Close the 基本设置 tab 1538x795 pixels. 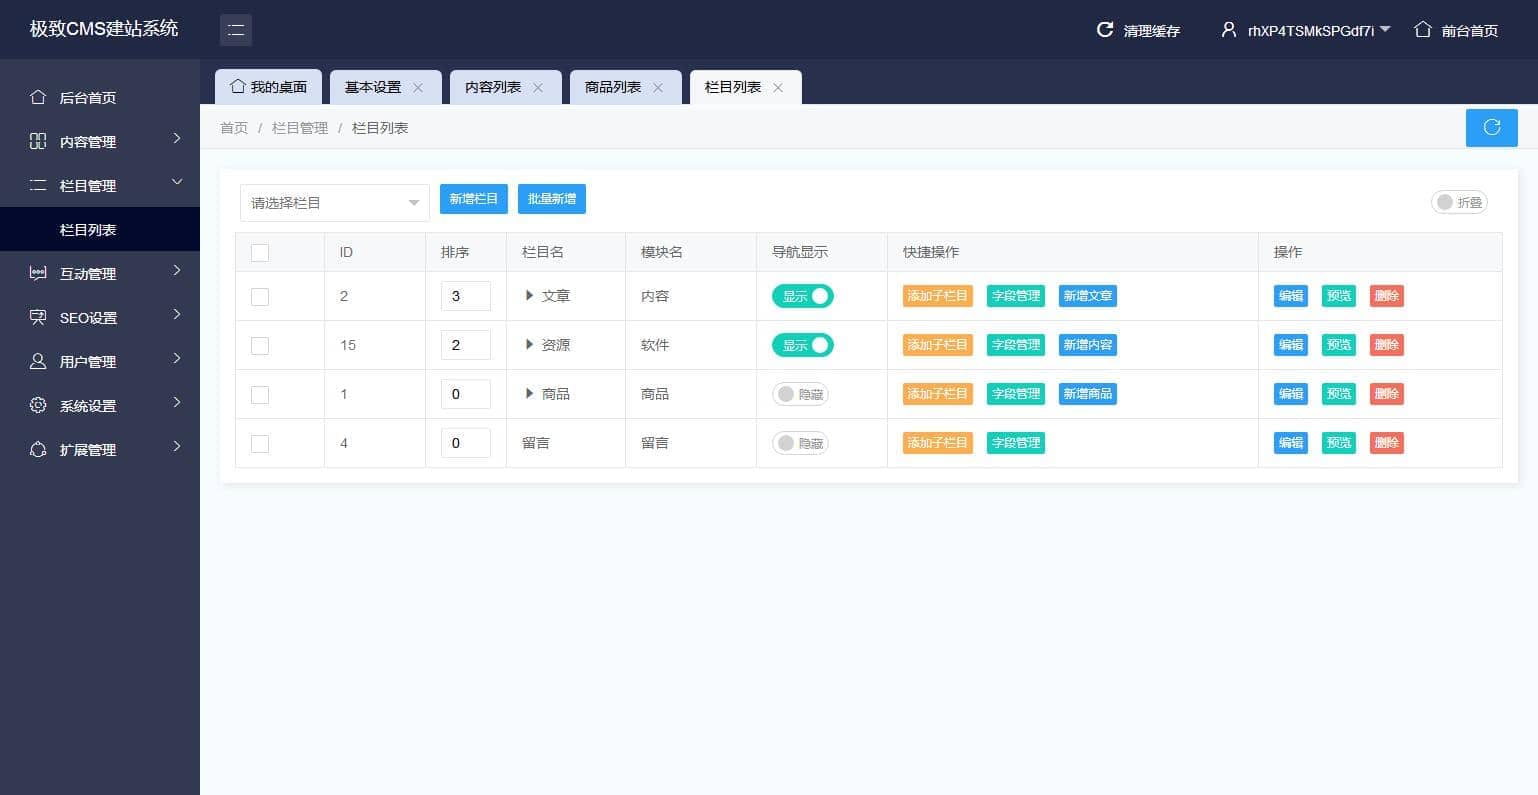[x=418, y=88]
